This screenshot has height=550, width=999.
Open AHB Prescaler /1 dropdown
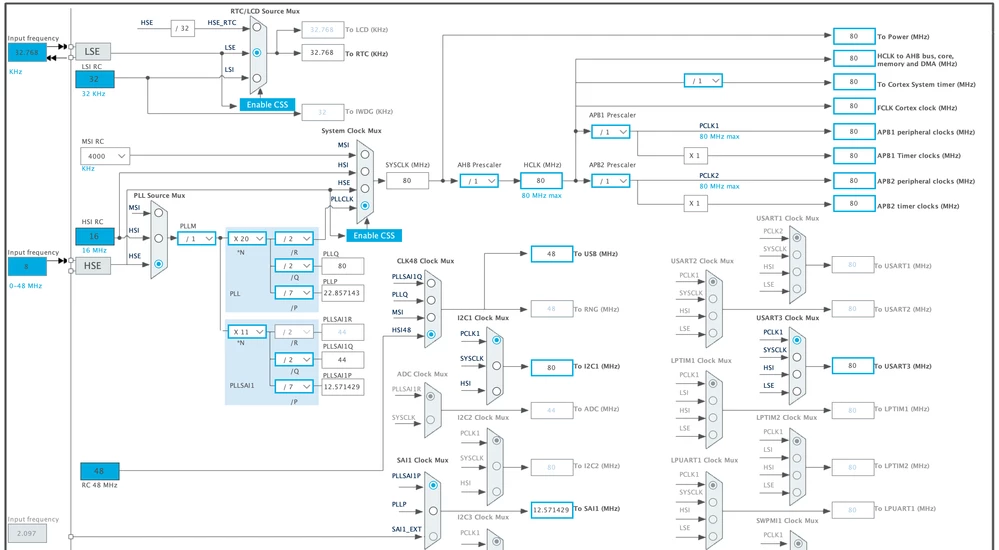[x=479, y=181]
